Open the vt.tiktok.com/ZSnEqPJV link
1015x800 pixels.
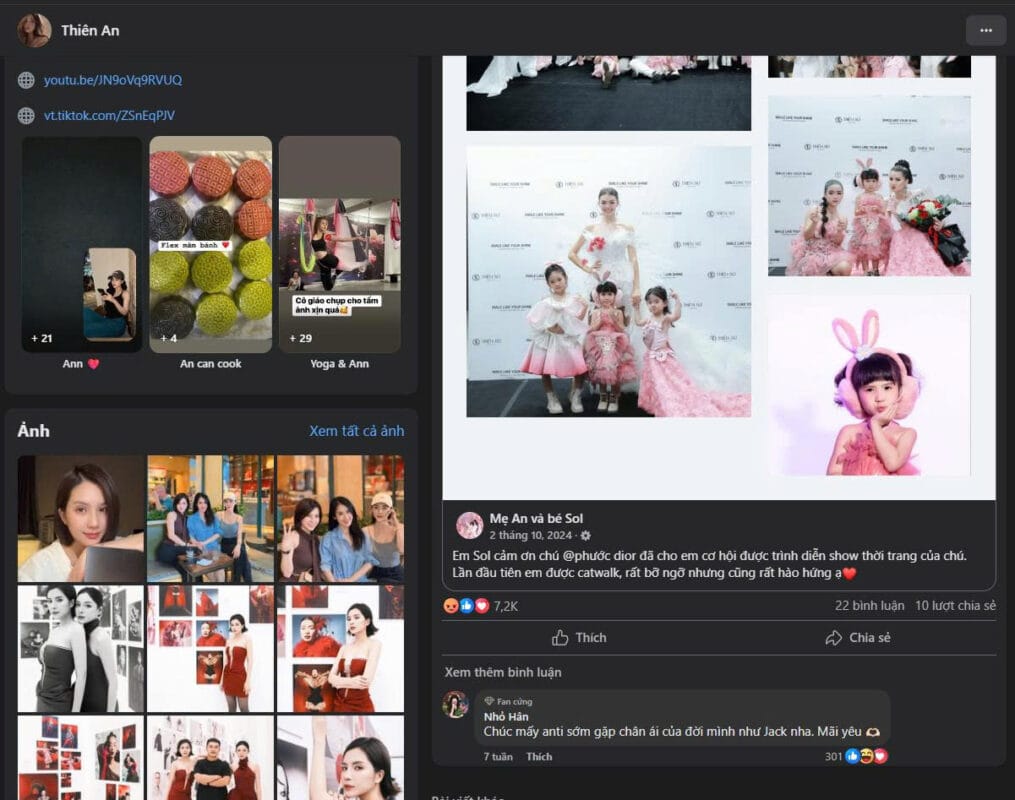click(109, 115)
